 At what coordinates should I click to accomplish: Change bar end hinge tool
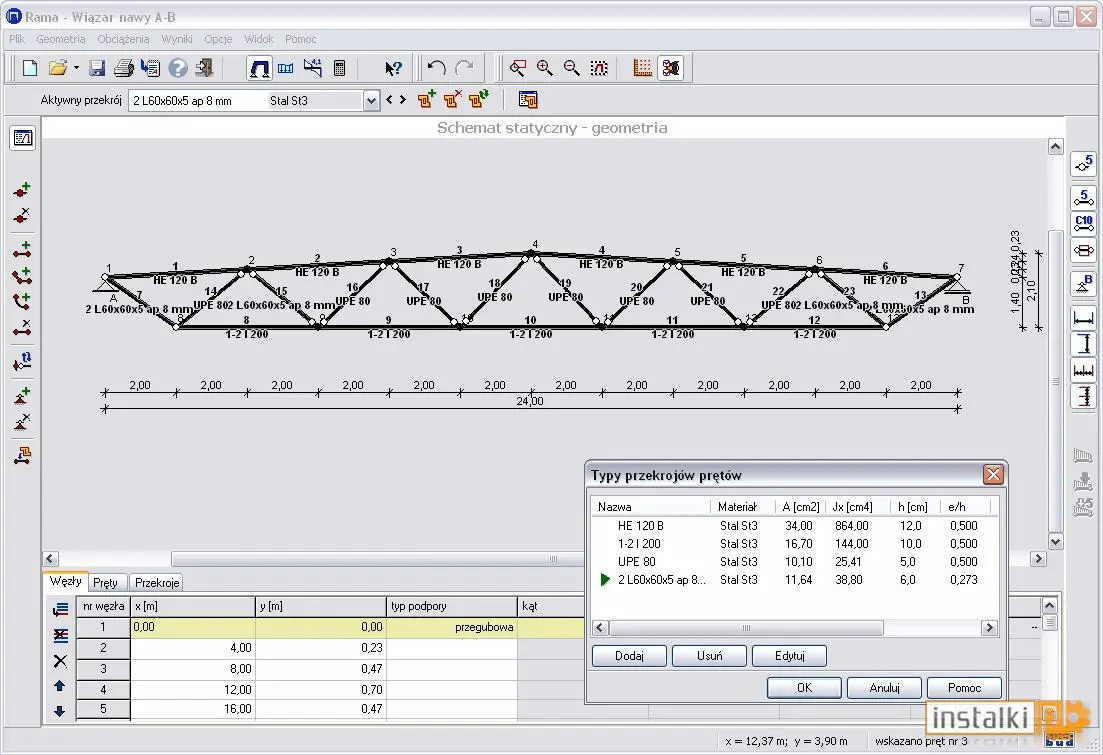(23, 362)
